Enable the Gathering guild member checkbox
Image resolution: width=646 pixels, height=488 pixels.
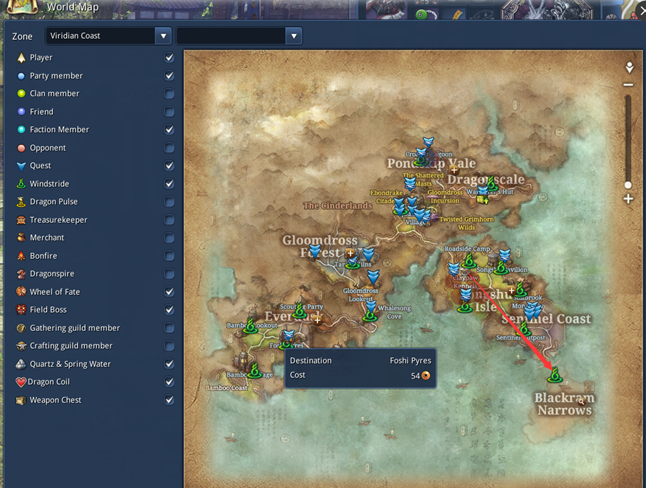point(169,328)
